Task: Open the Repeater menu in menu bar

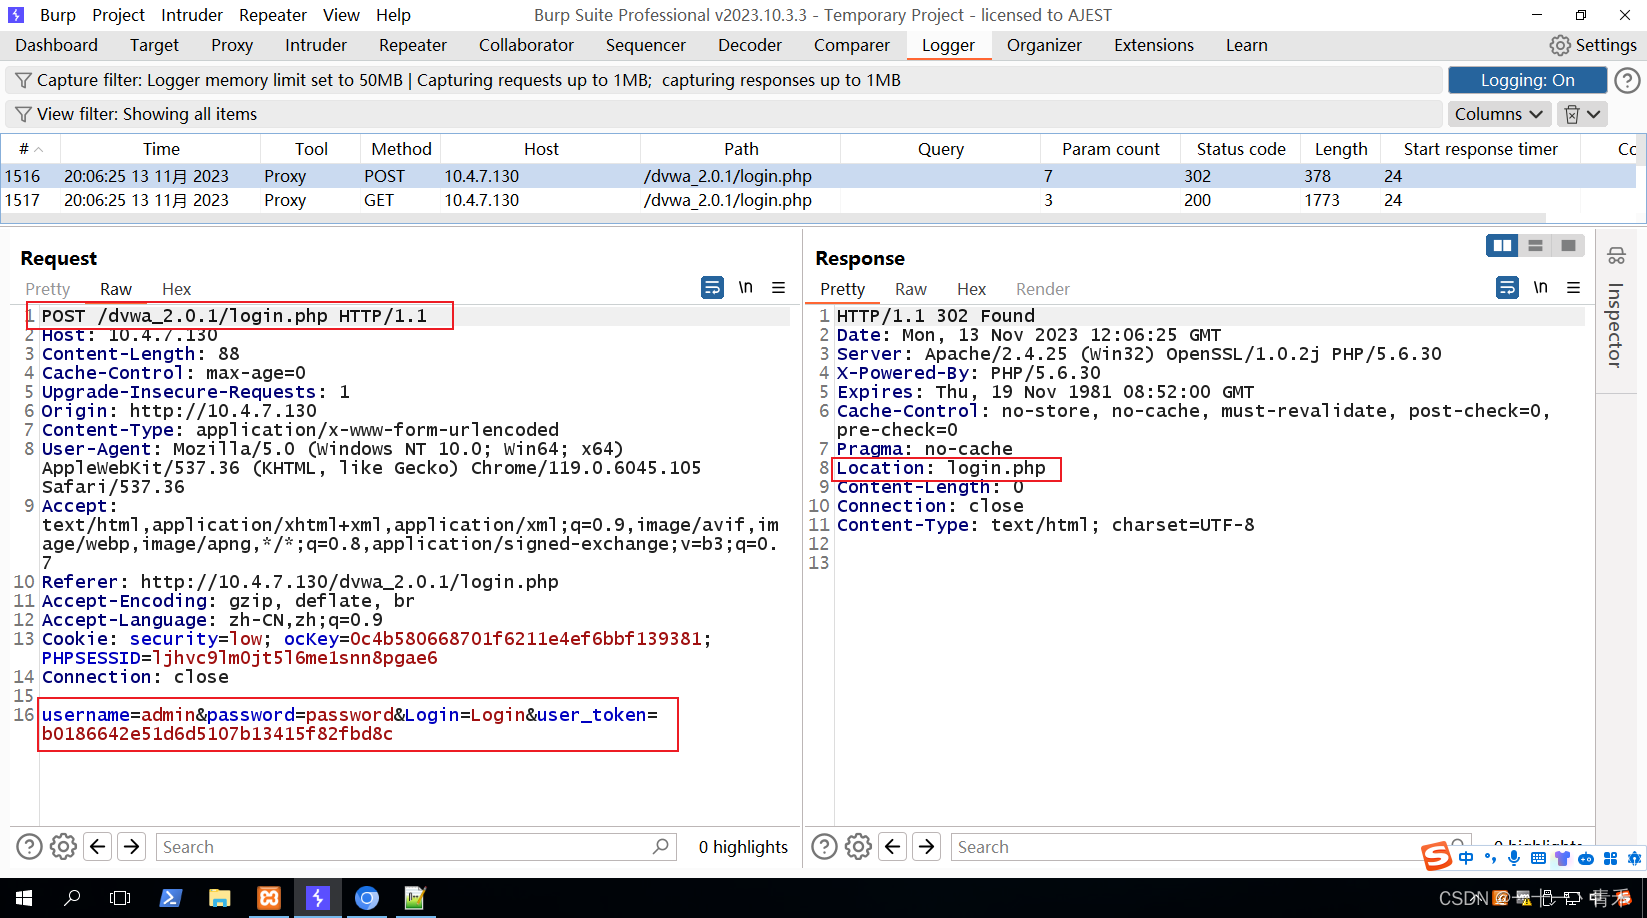Action: click(273, 15)
